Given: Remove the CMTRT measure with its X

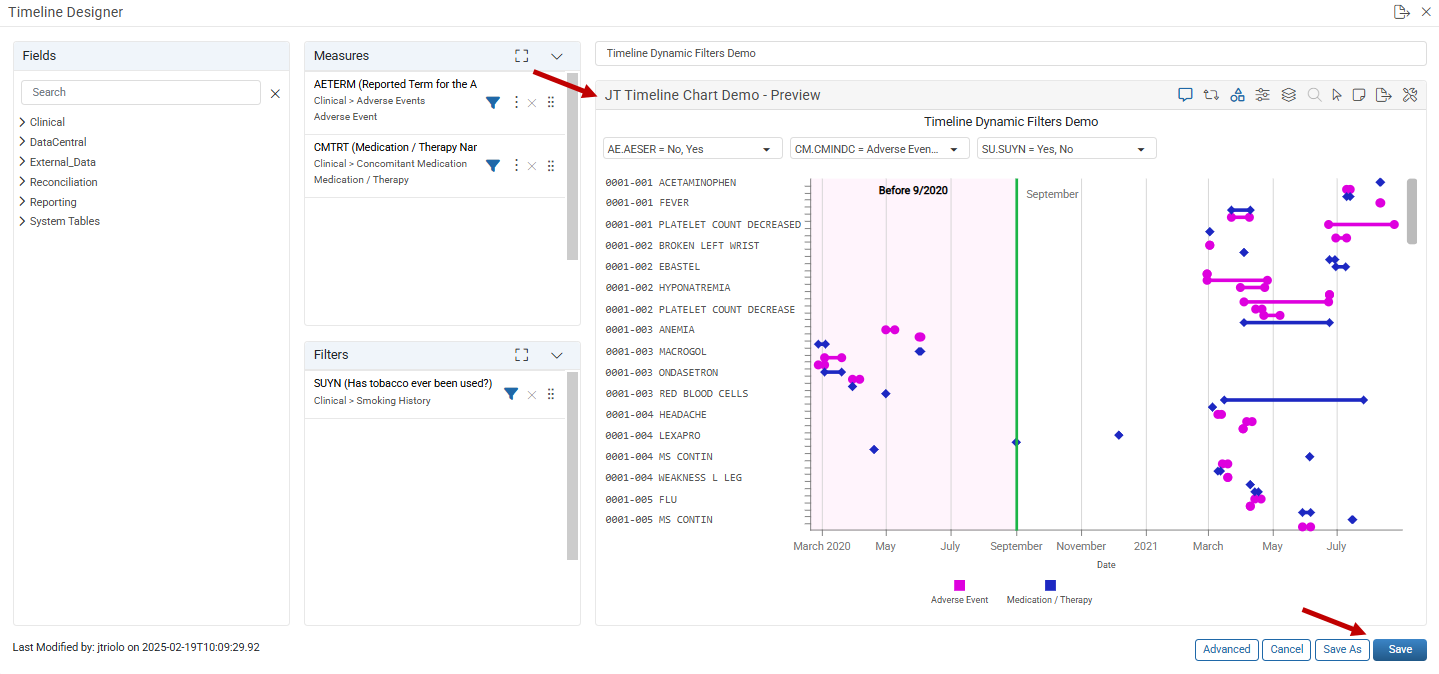Looking at the screenshot, I should click(x=532, y=166).
